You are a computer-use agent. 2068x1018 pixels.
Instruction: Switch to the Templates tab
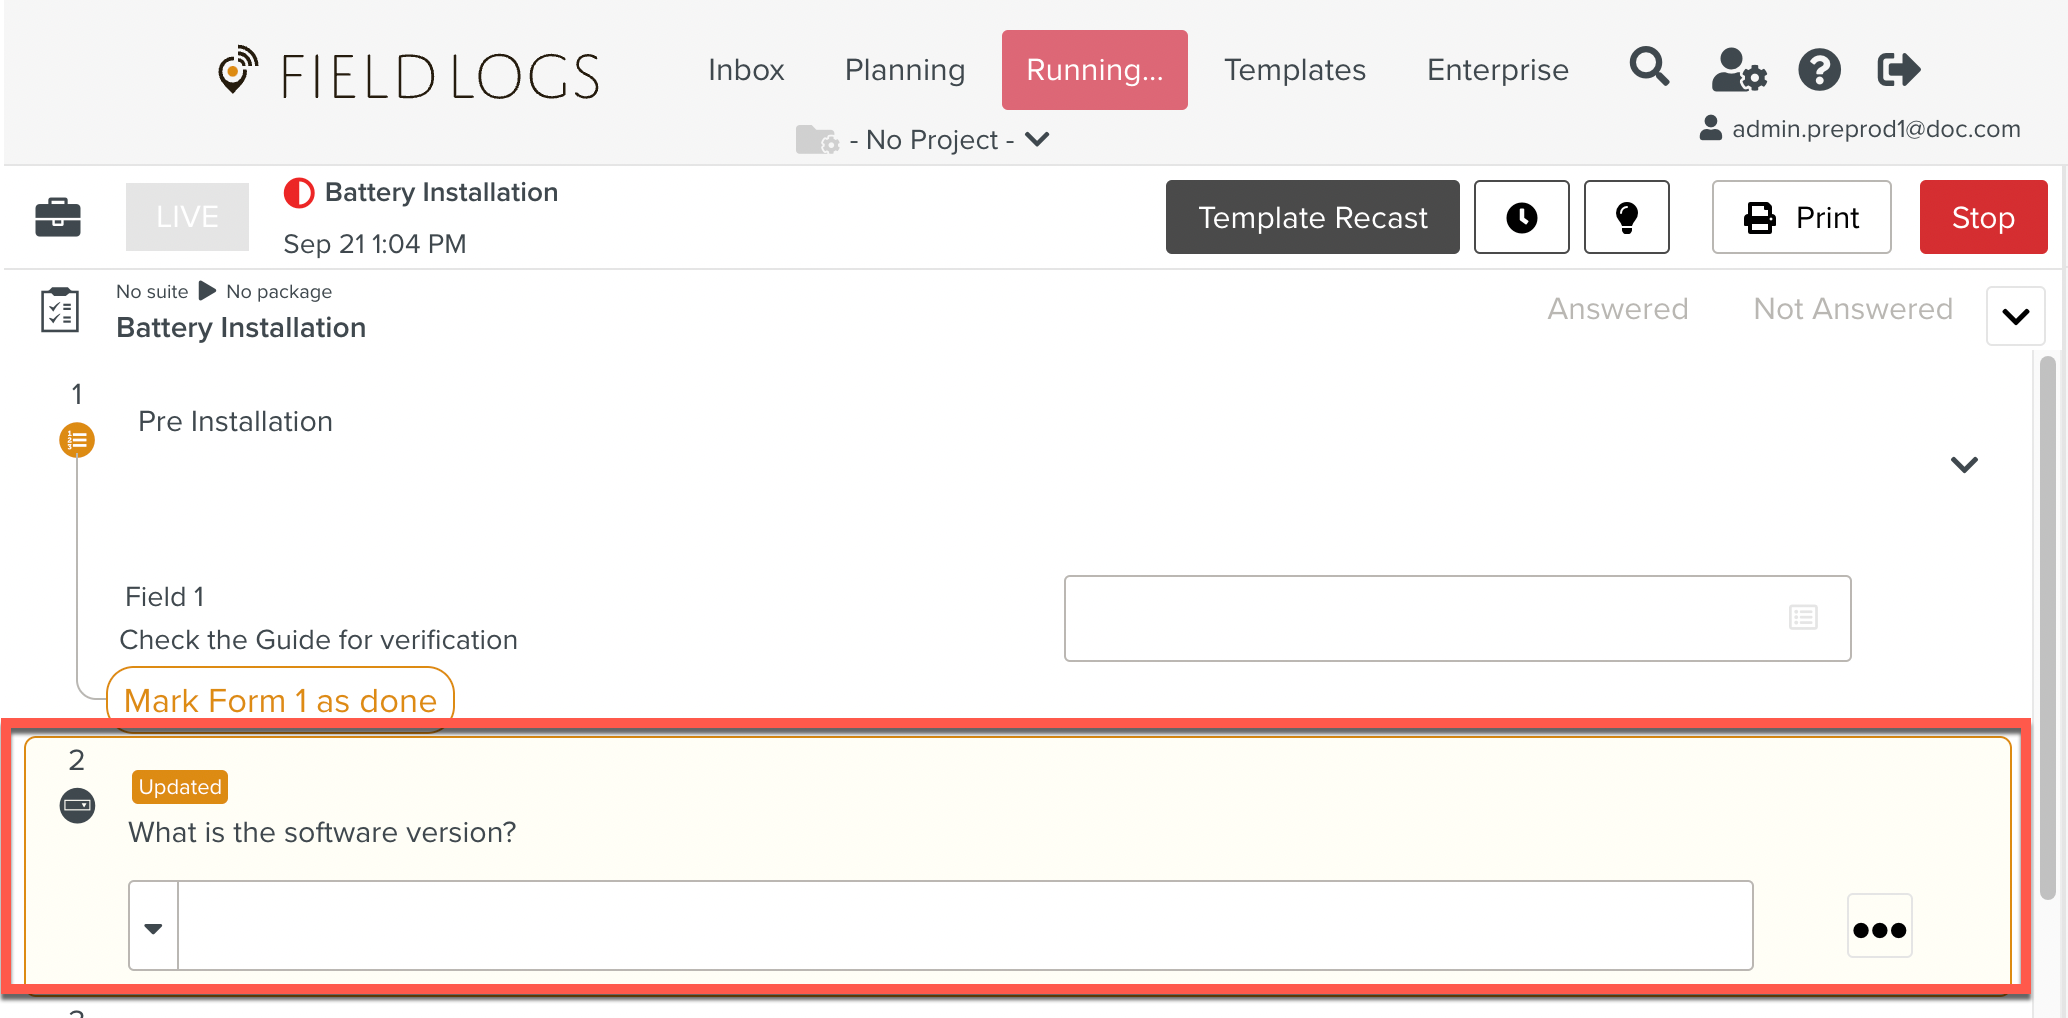coord(1294,69)
